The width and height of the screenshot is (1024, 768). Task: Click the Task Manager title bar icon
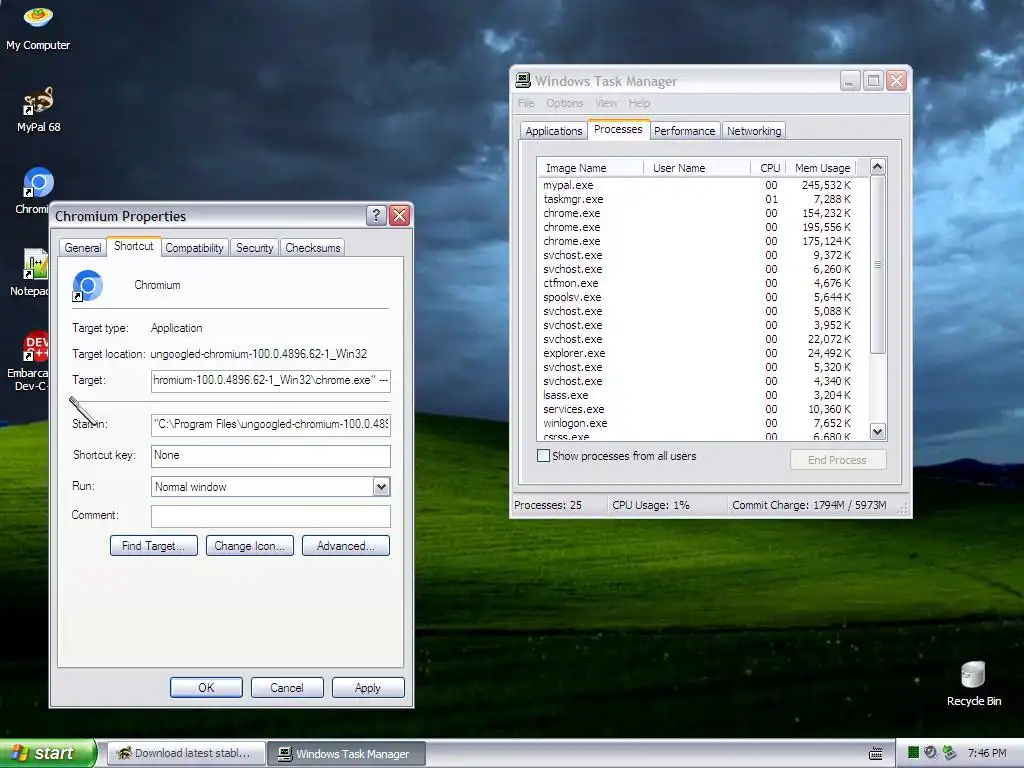[522, 81]
